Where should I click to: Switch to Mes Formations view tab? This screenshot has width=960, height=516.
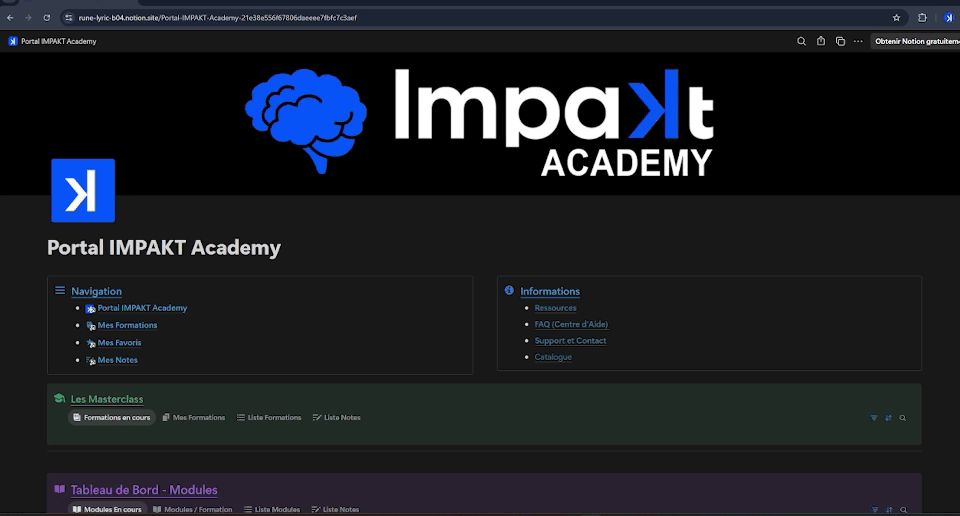pos(194,417)
